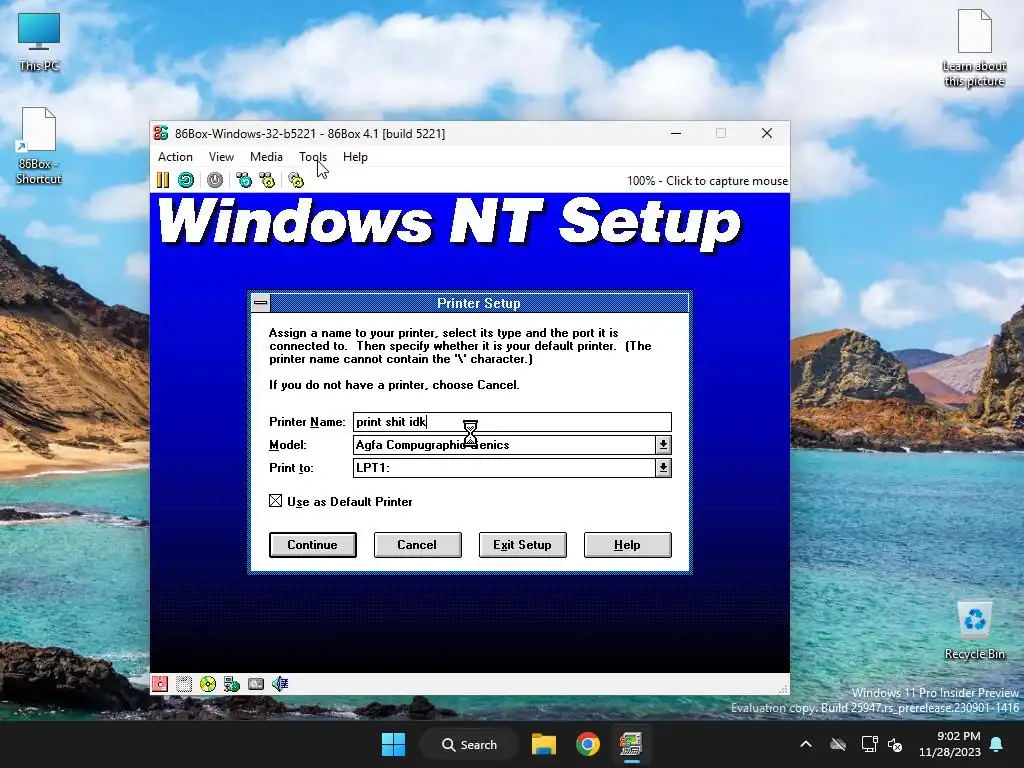Click the second floppy drive status icon

(184, 684)
